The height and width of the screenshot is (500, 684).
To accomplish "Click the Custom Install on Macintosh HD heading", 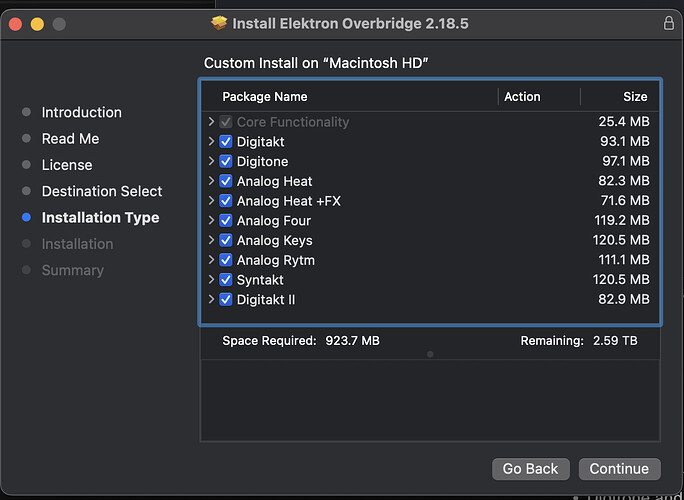I will [316, 63].
